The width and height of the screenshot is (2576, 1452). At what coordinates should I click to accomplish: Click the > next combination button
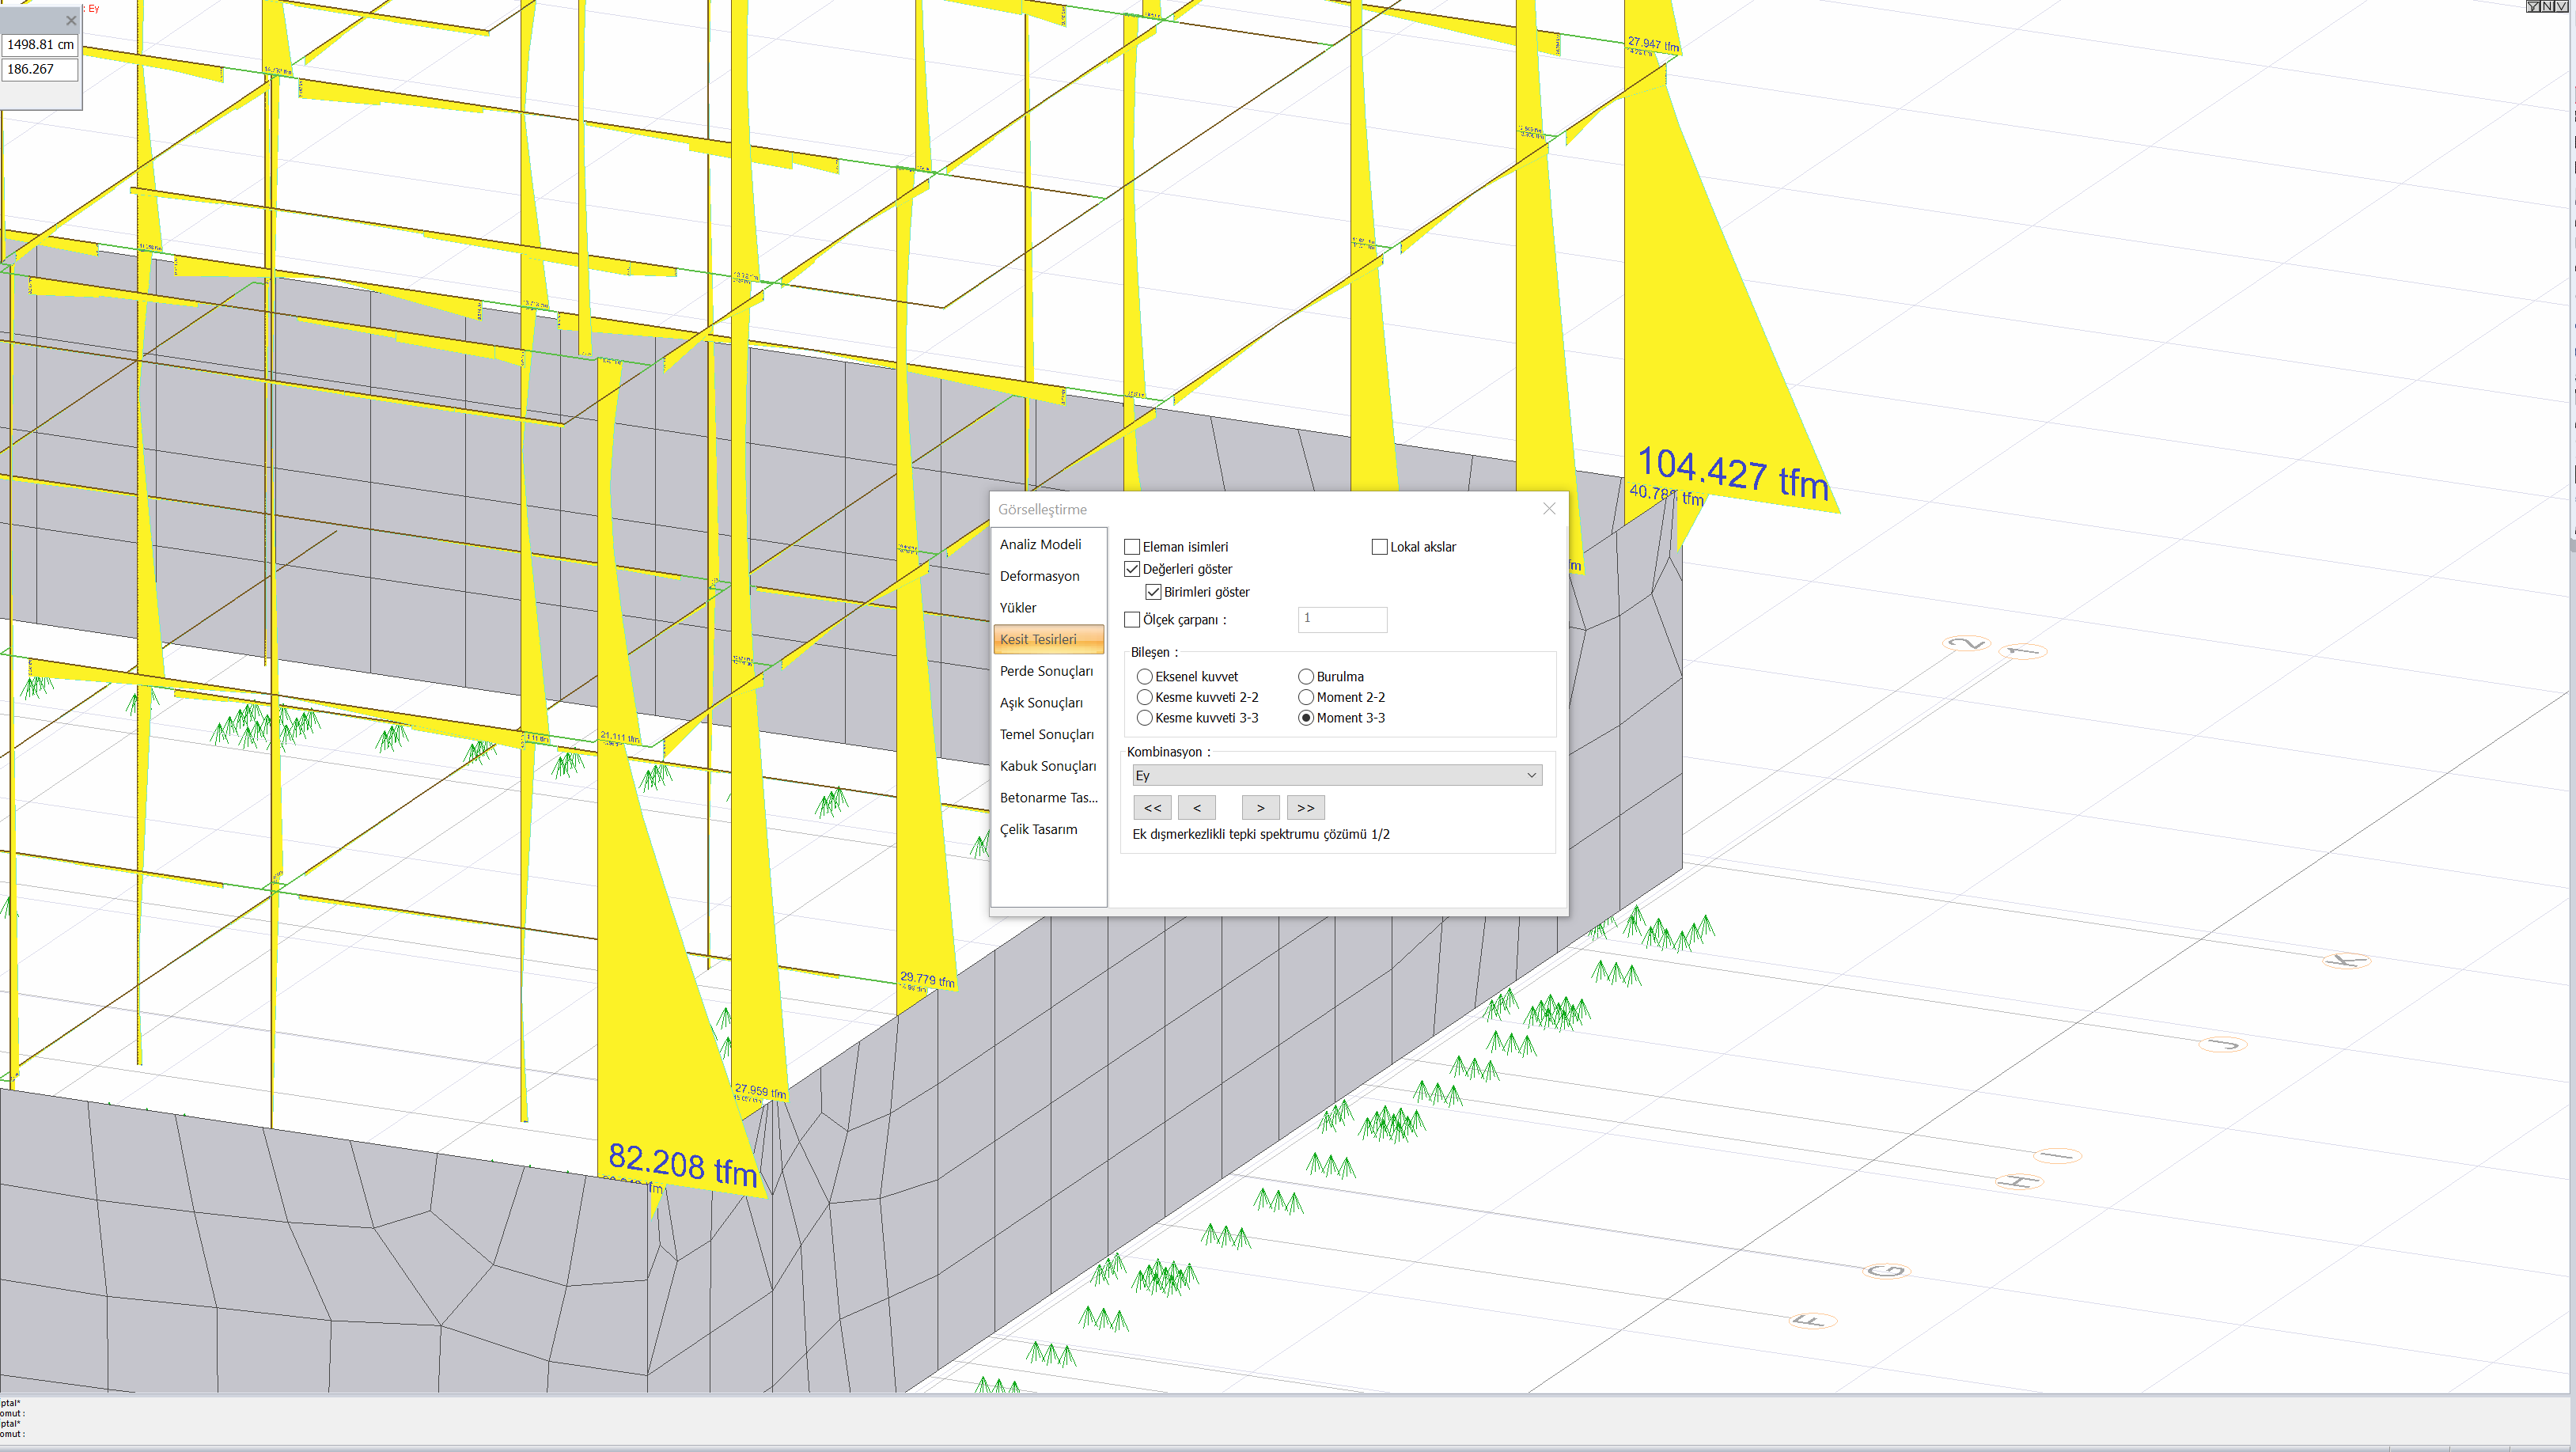click(1260, 808)
